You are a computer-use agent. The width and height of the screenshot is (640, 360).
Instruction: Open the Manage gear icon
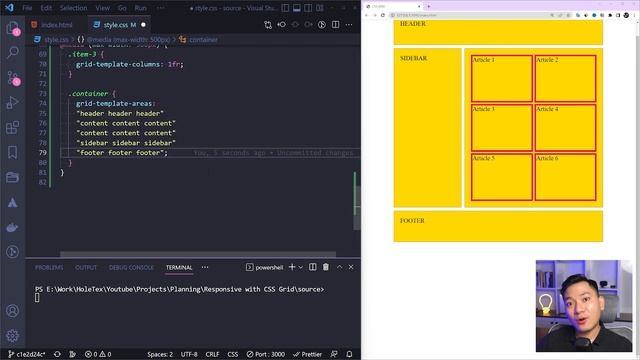click(x=13, y=336)
